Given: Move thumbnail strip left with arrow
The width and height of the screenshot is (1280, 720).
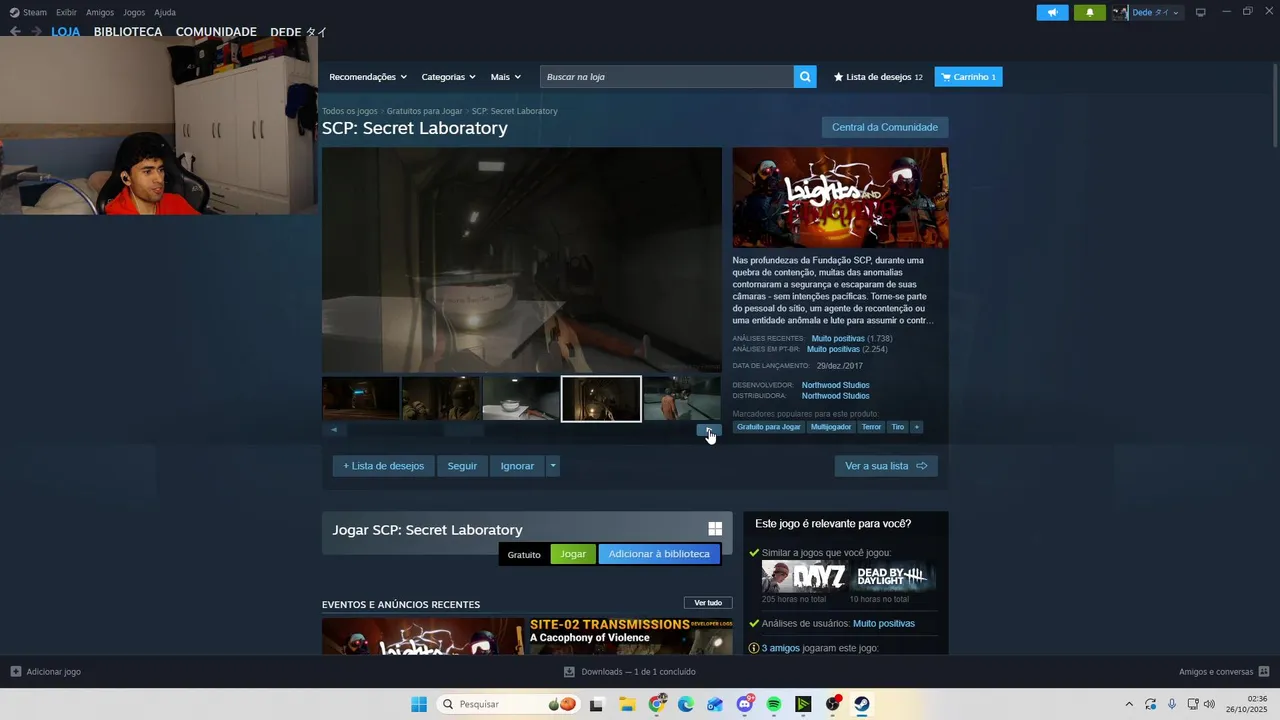Looking at the screenshot, I should pyautogui.click(x=334, y=430).
